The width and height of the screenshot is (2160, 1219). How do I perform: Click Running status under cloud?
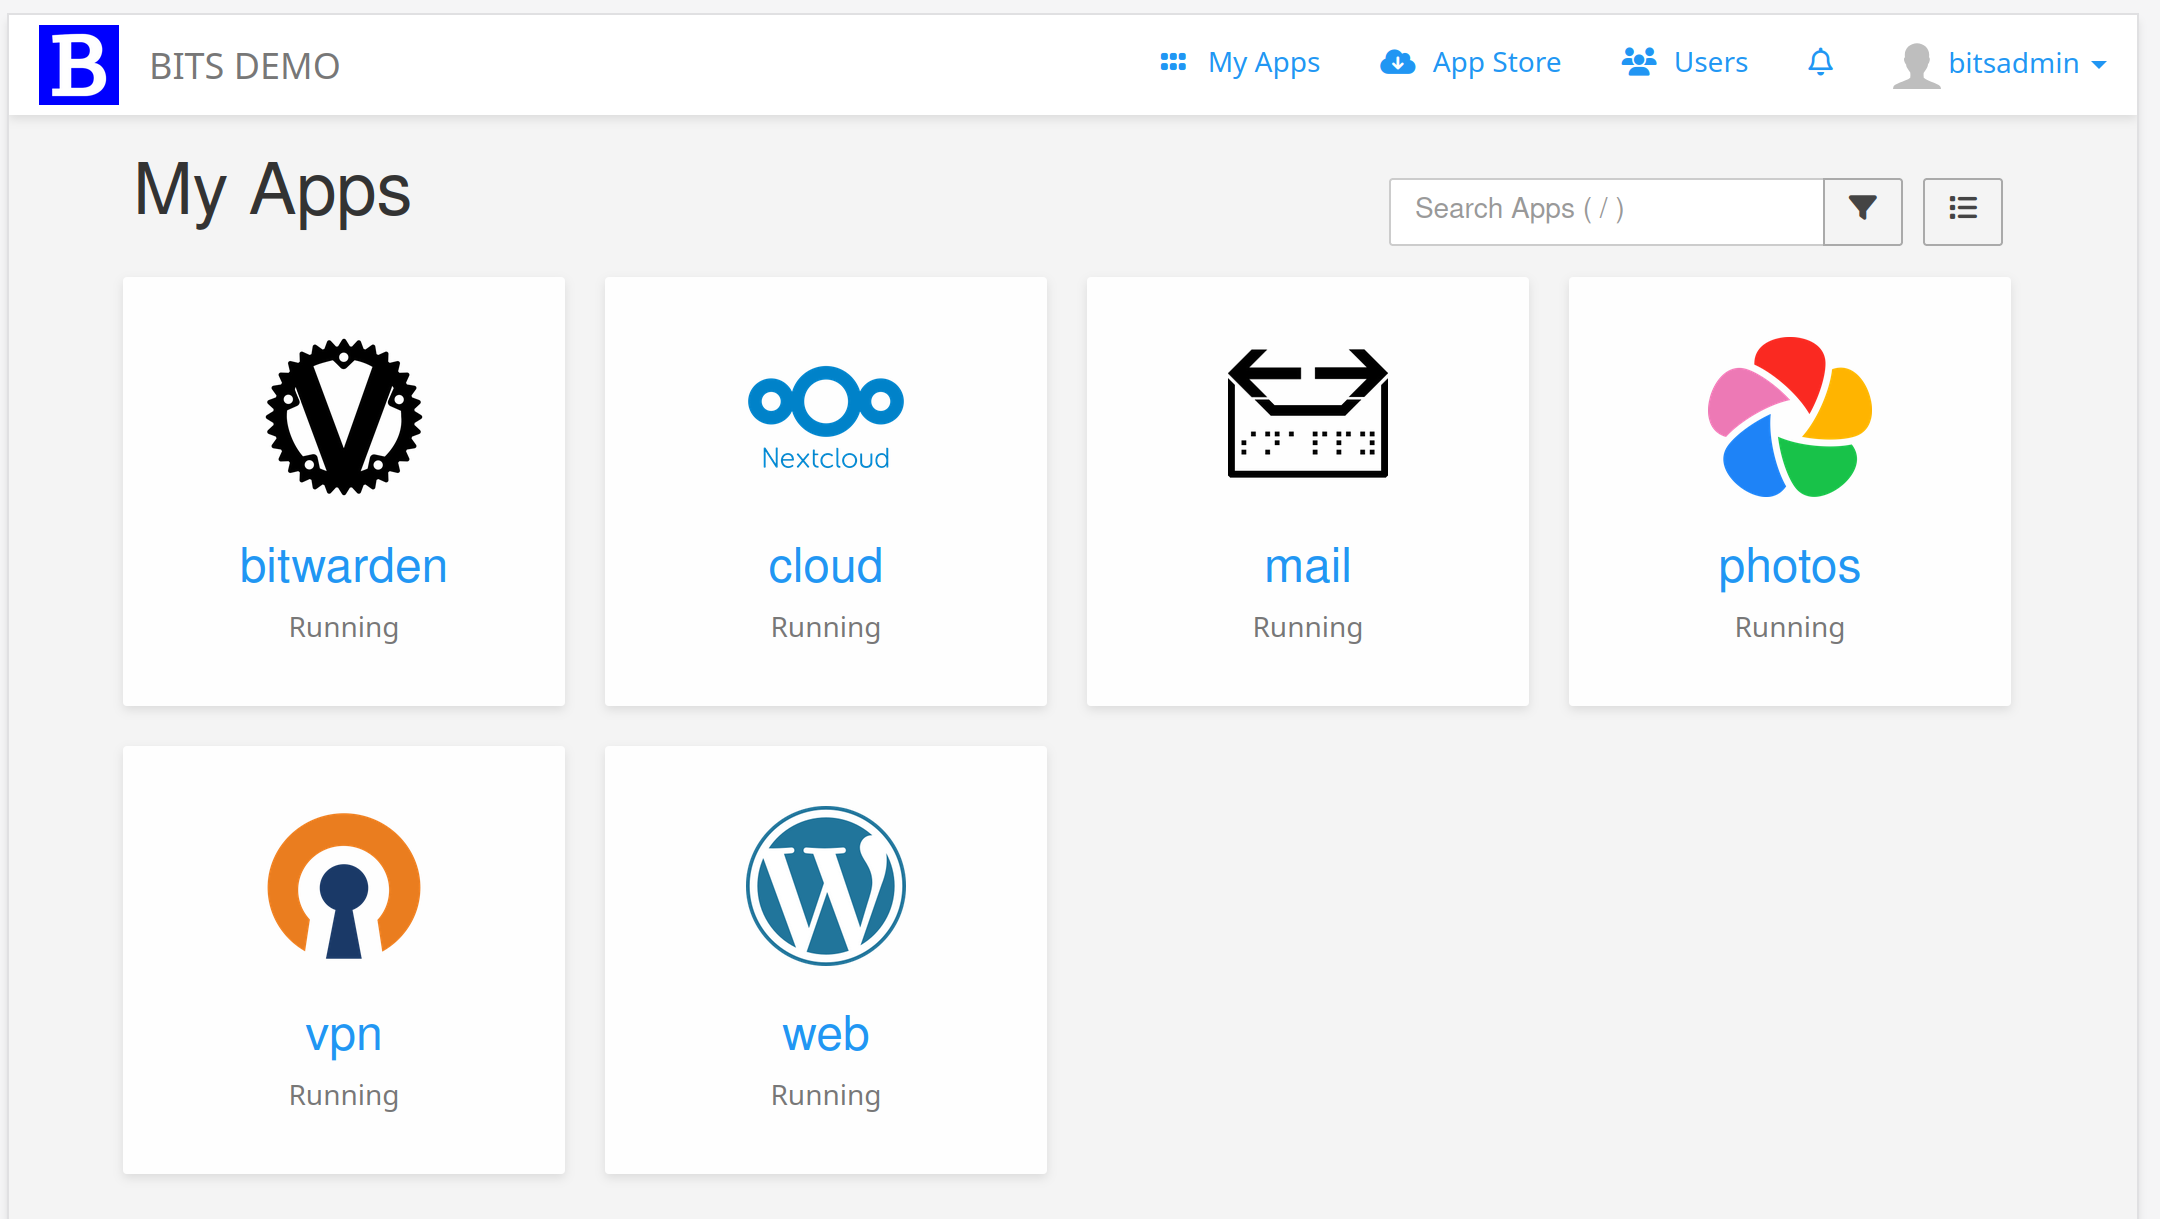point(826,628)
